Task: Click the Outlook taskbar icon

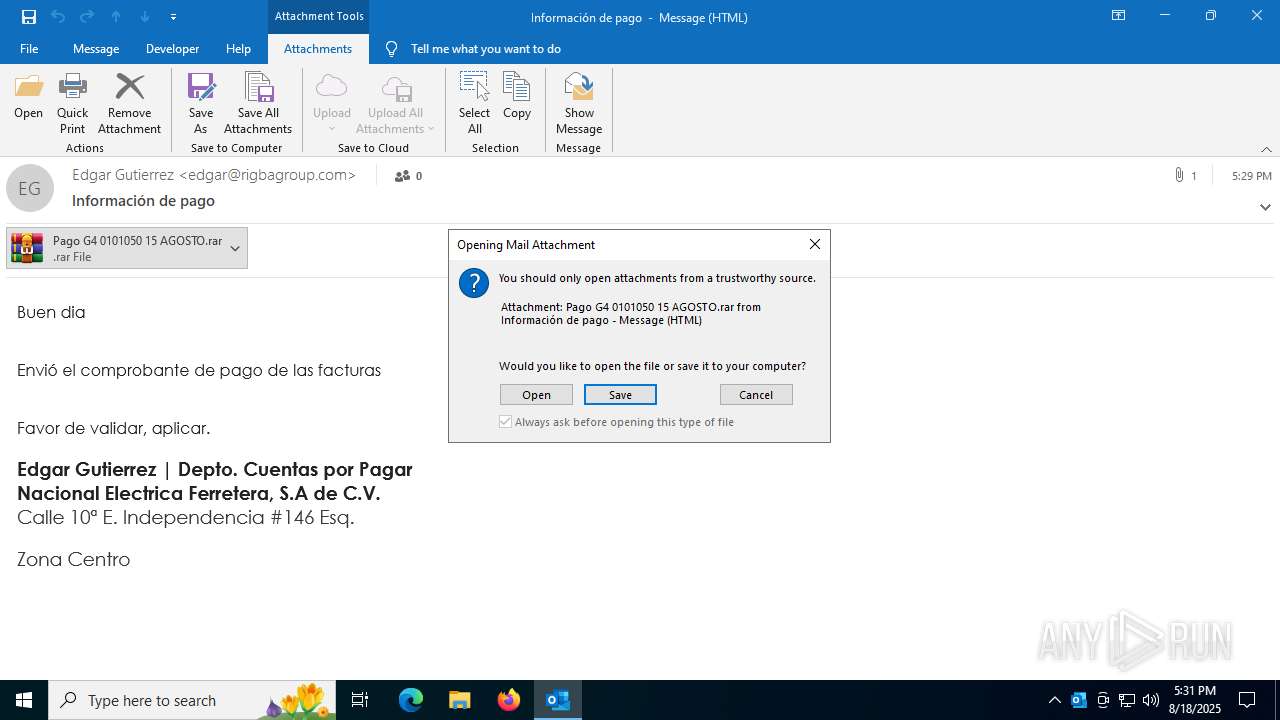Action: [558, 700]
